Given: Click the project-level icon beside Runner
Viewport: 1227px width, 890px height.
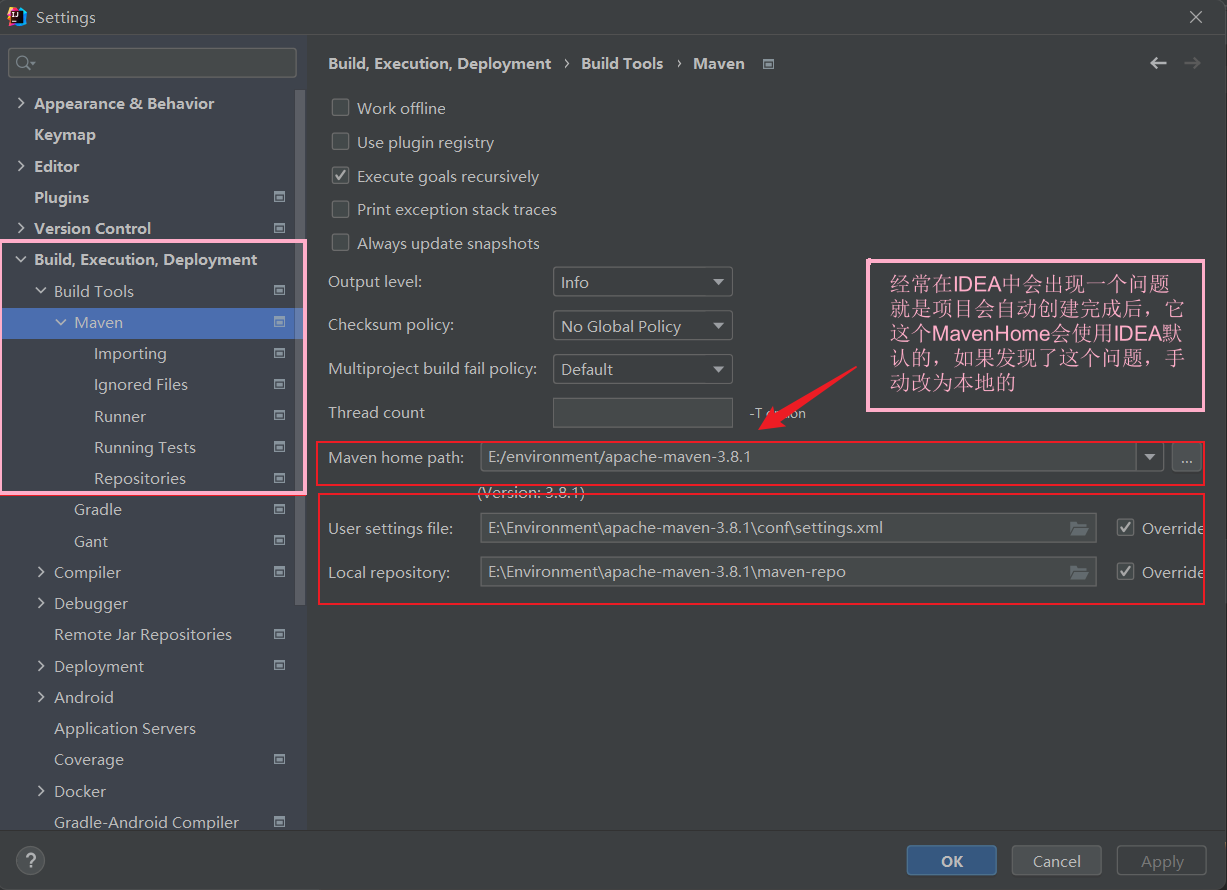Looking at the screenshot, I should [280, 416].
